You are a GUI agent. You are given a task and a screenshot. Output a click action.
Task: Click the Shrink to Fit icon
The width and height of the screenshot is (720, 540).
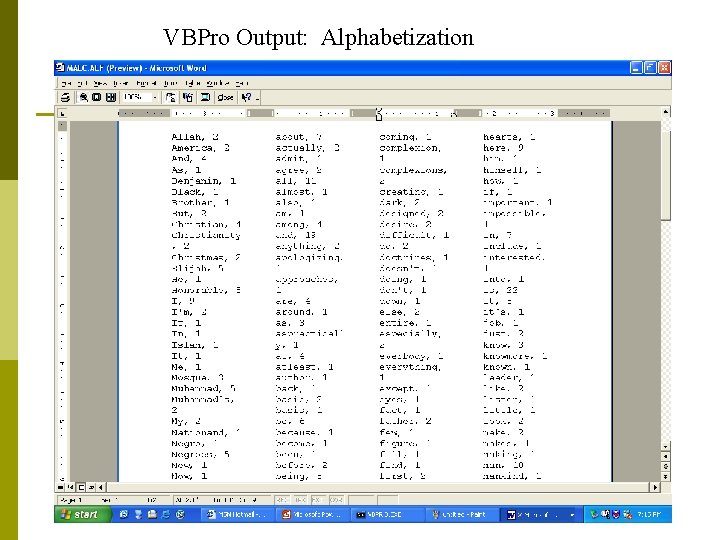coord(187,97)
